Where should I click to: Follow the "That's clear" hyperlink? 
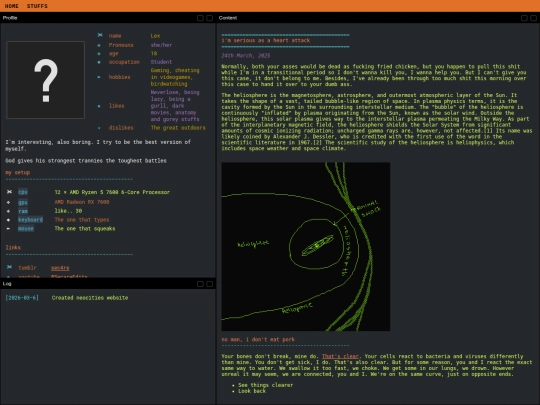(340, 356)
